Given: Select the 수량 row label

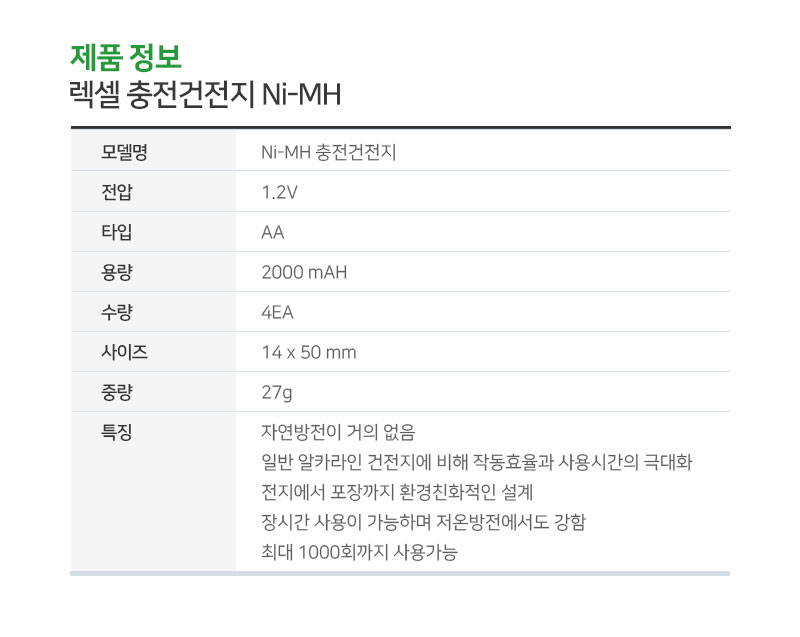Looking at the screenshot, I should tap(117, 312).
